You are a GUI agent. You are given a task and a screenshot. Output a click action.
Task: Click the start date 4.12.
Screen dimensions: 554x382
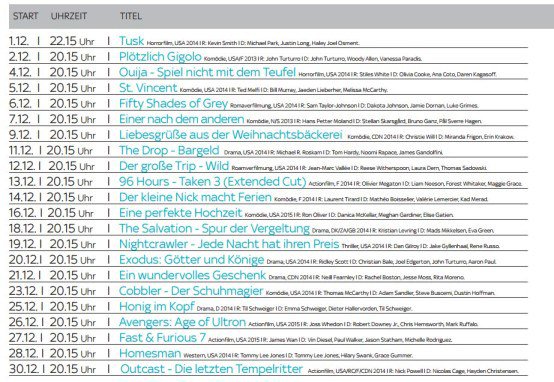pos(20,72)
